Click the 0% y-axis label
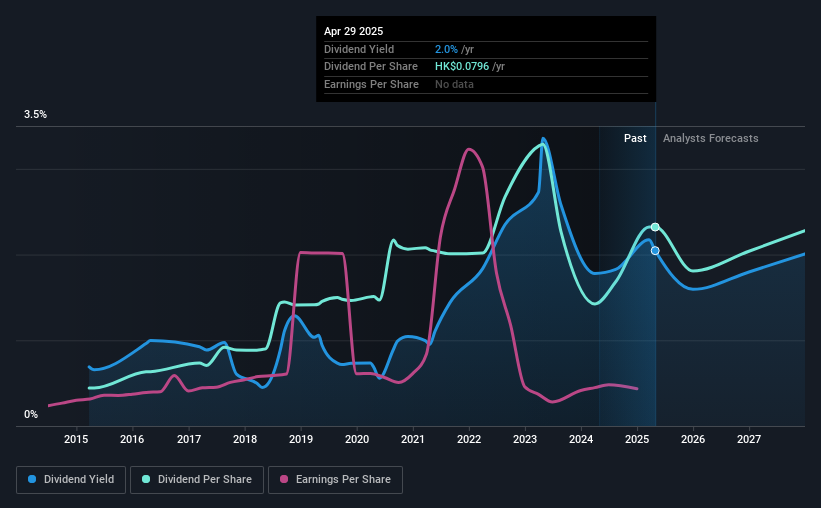 31,414
